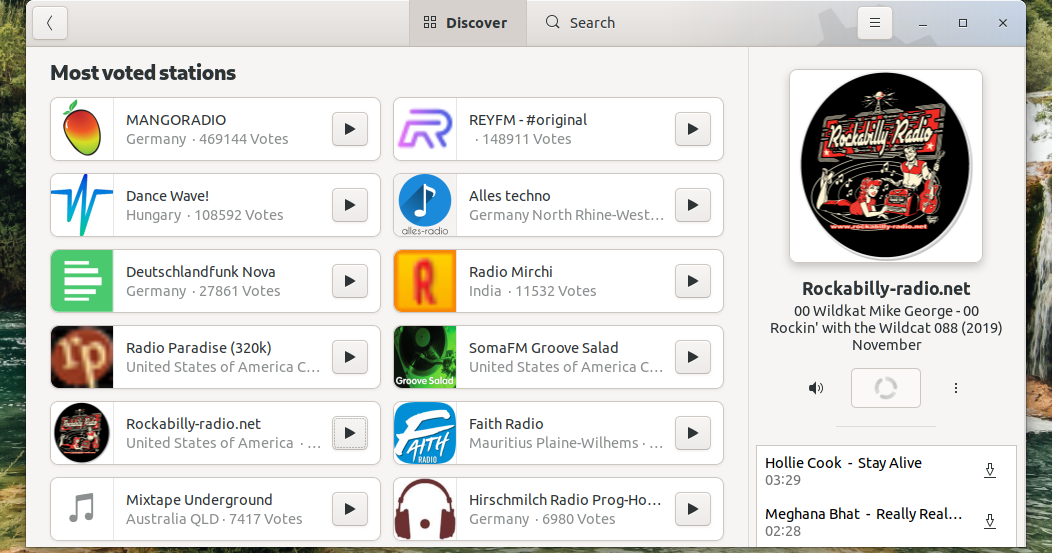Click the loading playback button in player

(x=886, y=388)
